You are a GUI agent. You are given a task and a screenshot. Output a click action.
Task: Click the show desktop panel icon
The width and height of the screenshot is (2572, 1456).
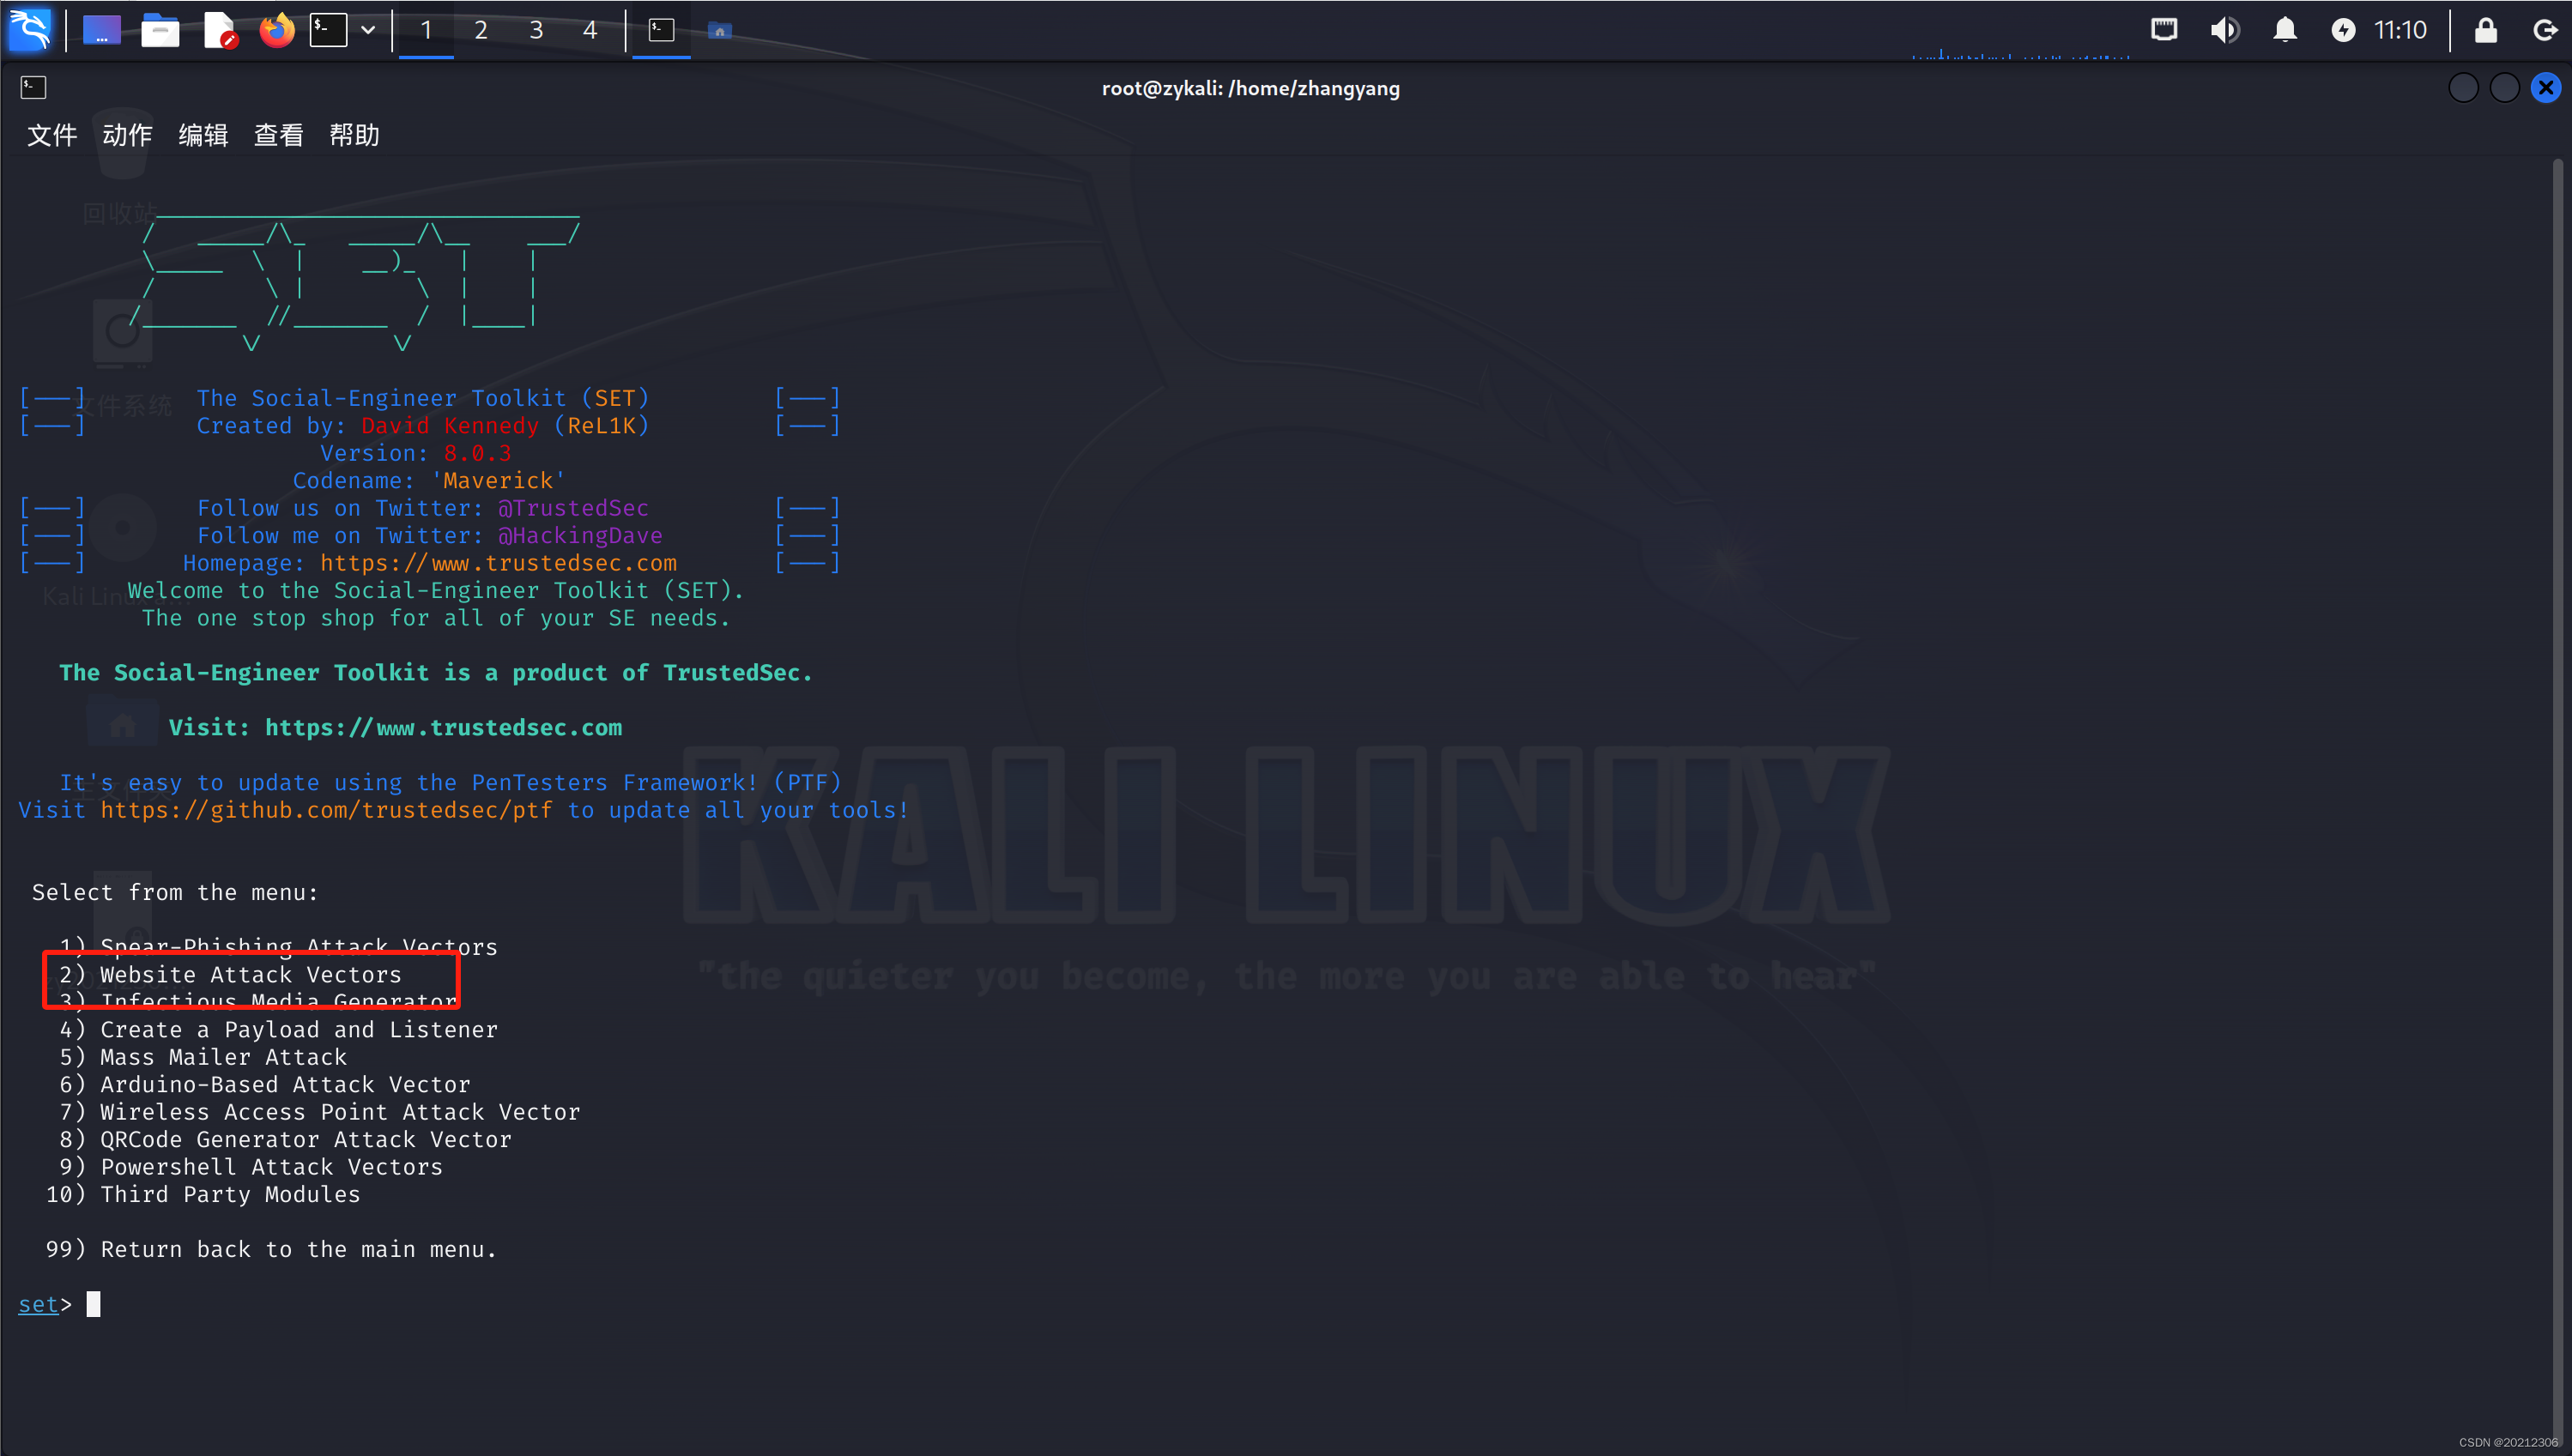(x=101, y=30)
